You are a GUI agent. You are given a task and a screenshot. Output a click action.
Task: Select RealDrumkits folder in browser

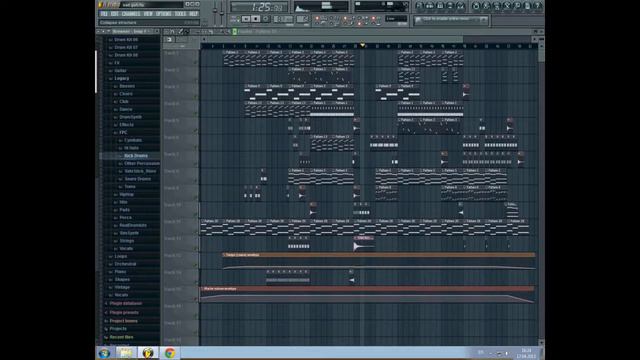[133, 225]
